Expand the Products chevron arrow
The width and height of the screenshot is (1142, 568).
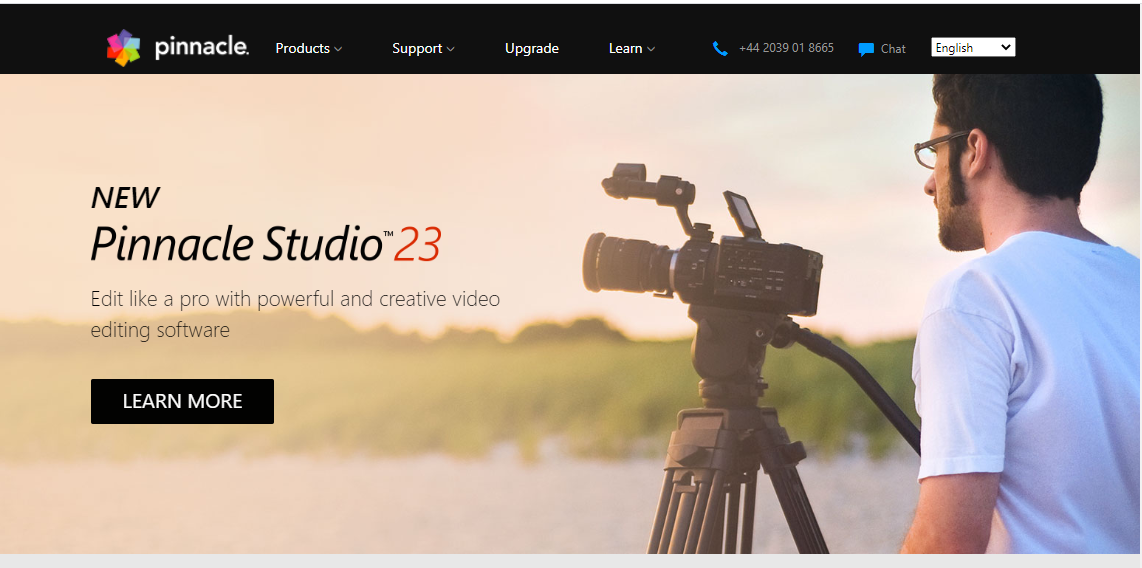click(x=338, y=50)
